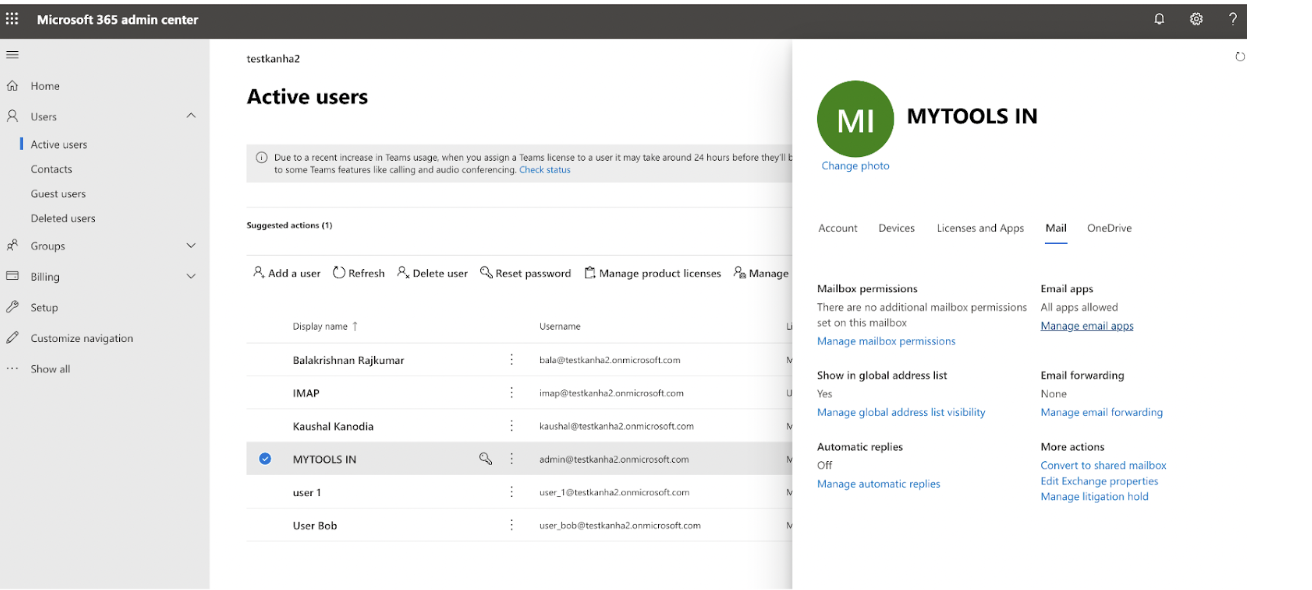Click the Manage automatic replies link

tap(879, 484)
